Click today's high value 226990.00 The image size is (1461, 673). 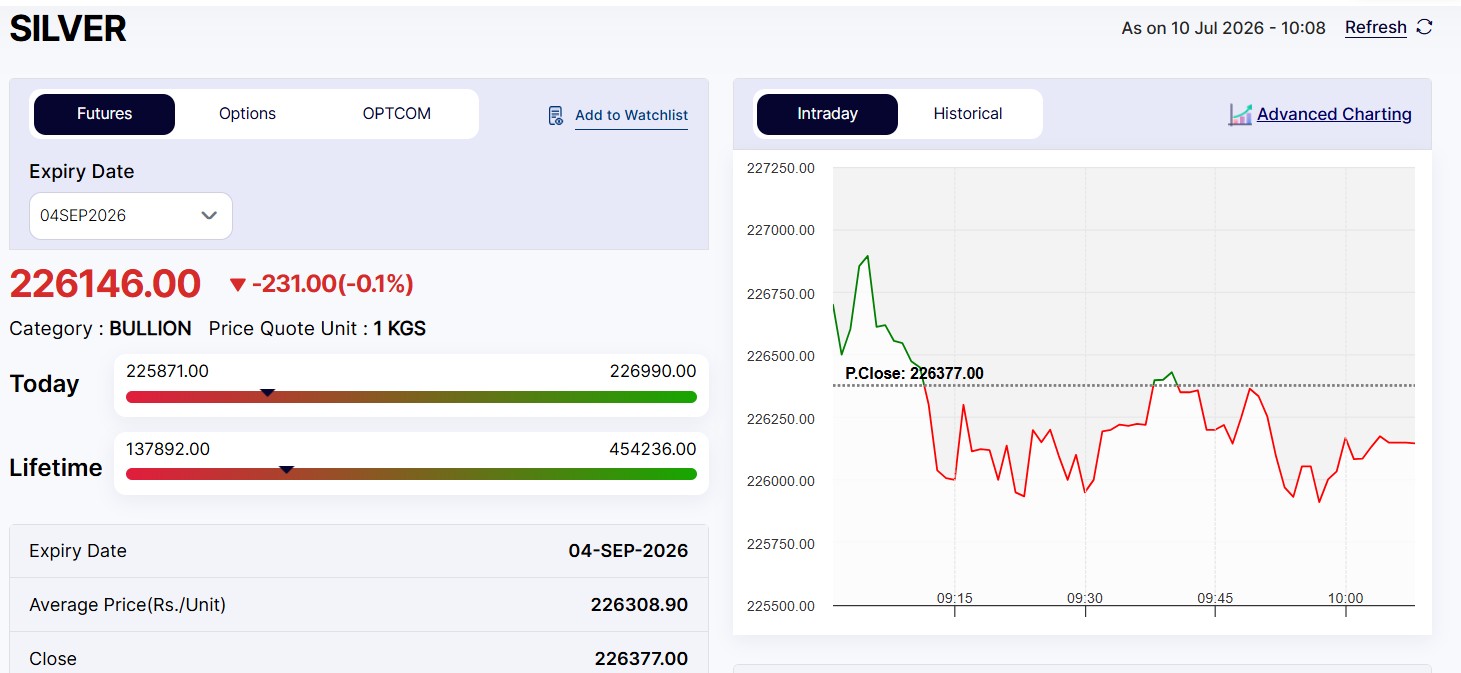(x=653, y=371)
